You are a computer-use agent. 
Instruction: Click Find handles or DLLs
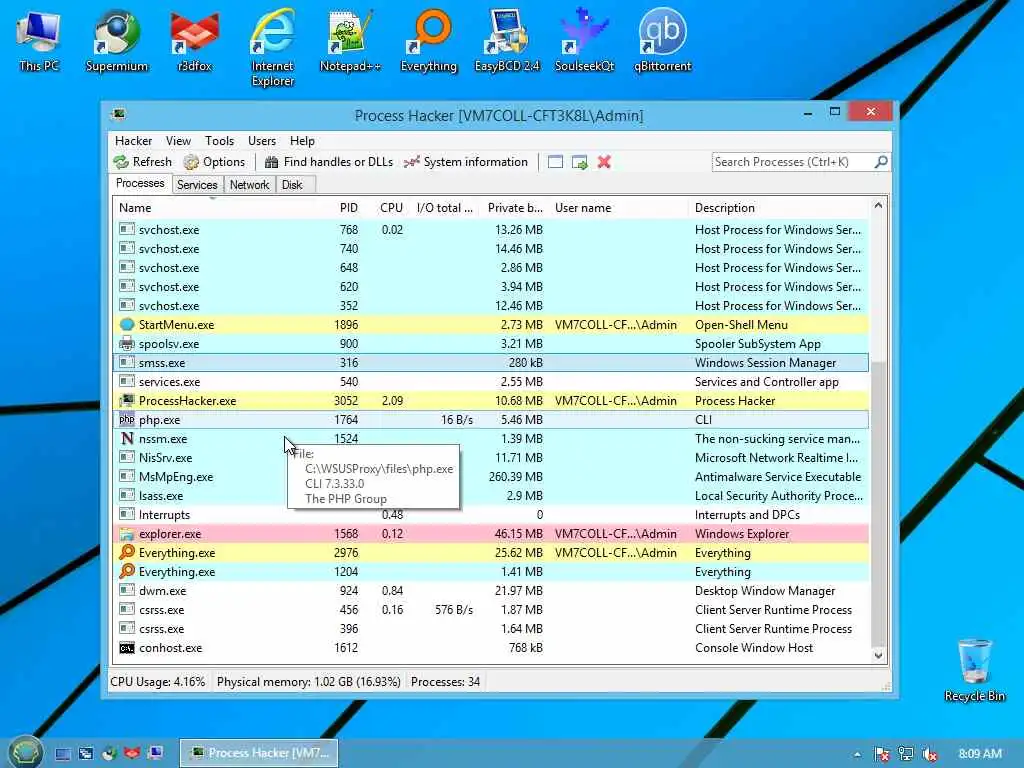point(329,162)
